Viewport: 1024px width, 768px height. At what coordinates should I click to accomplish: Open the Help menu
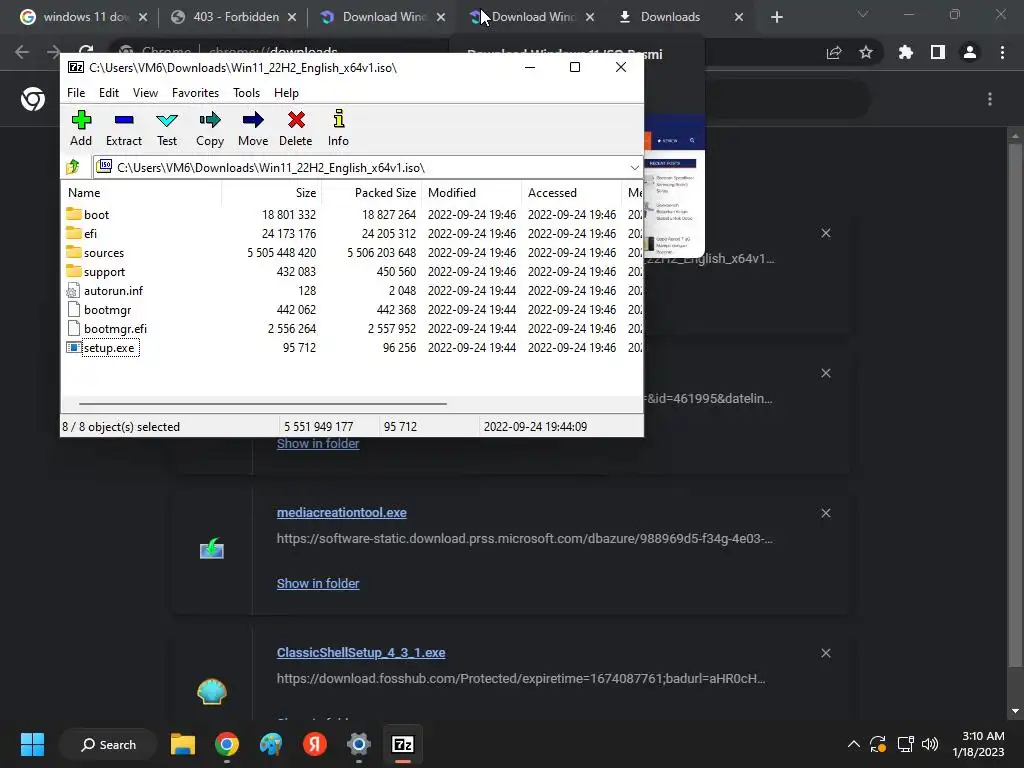click(286, 93)
